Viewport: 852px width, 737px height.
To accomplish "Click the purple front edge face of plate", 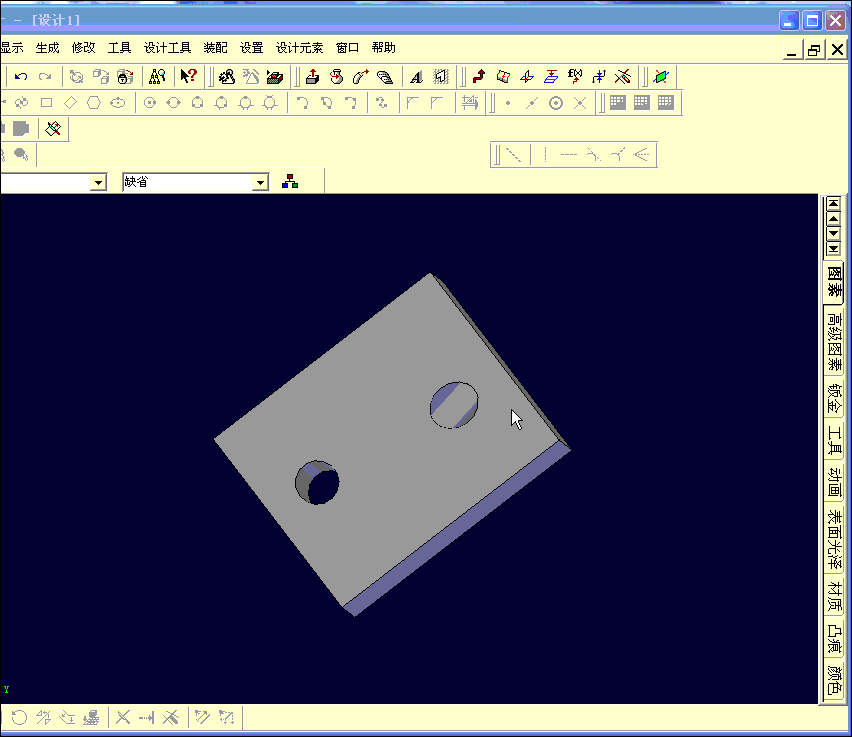I will click(x=456, y=529).
